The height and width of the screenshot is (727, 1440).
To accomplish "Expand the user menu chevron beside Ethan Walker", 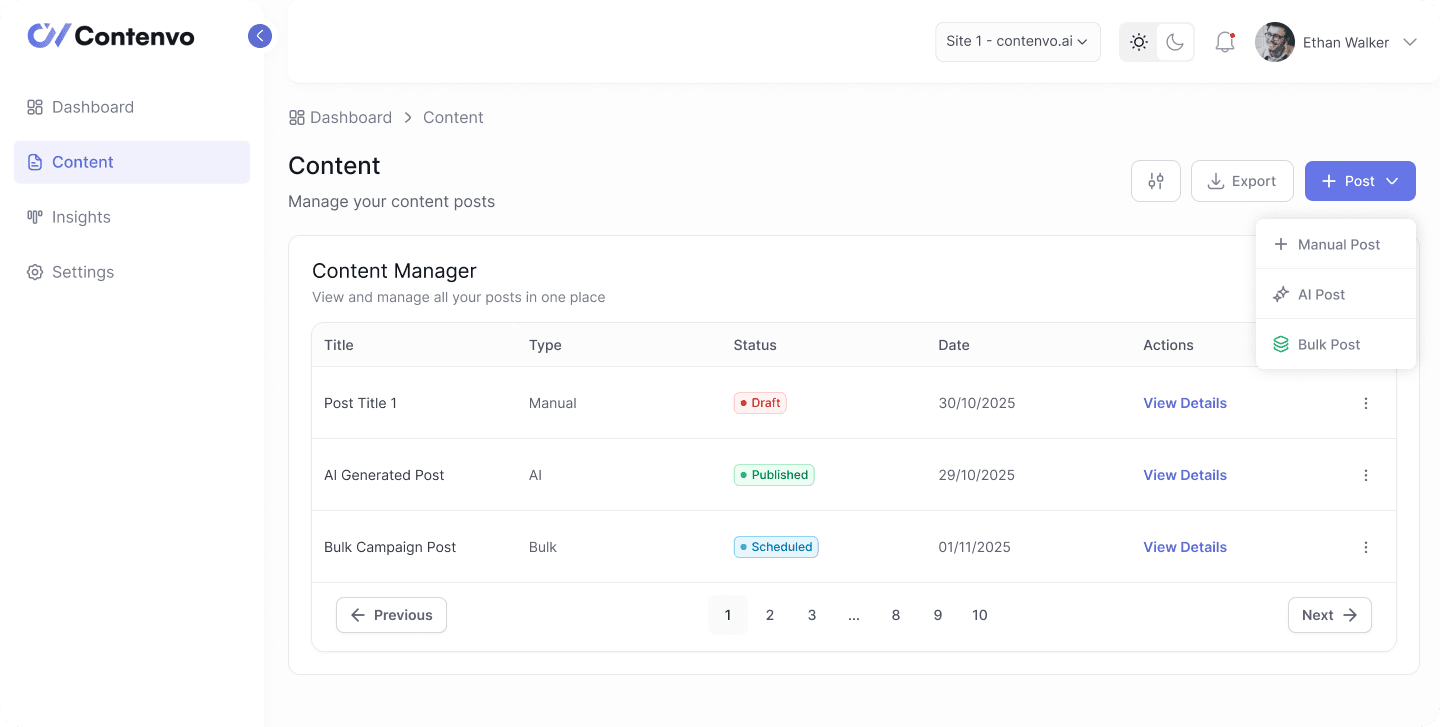I will tap(1410, 42).
